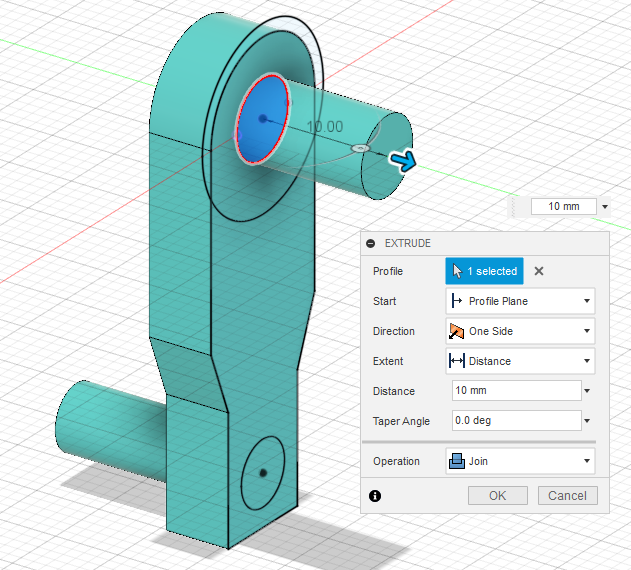Click the Join operation icon
Screen dimensions: 631x570
[457, 461]
